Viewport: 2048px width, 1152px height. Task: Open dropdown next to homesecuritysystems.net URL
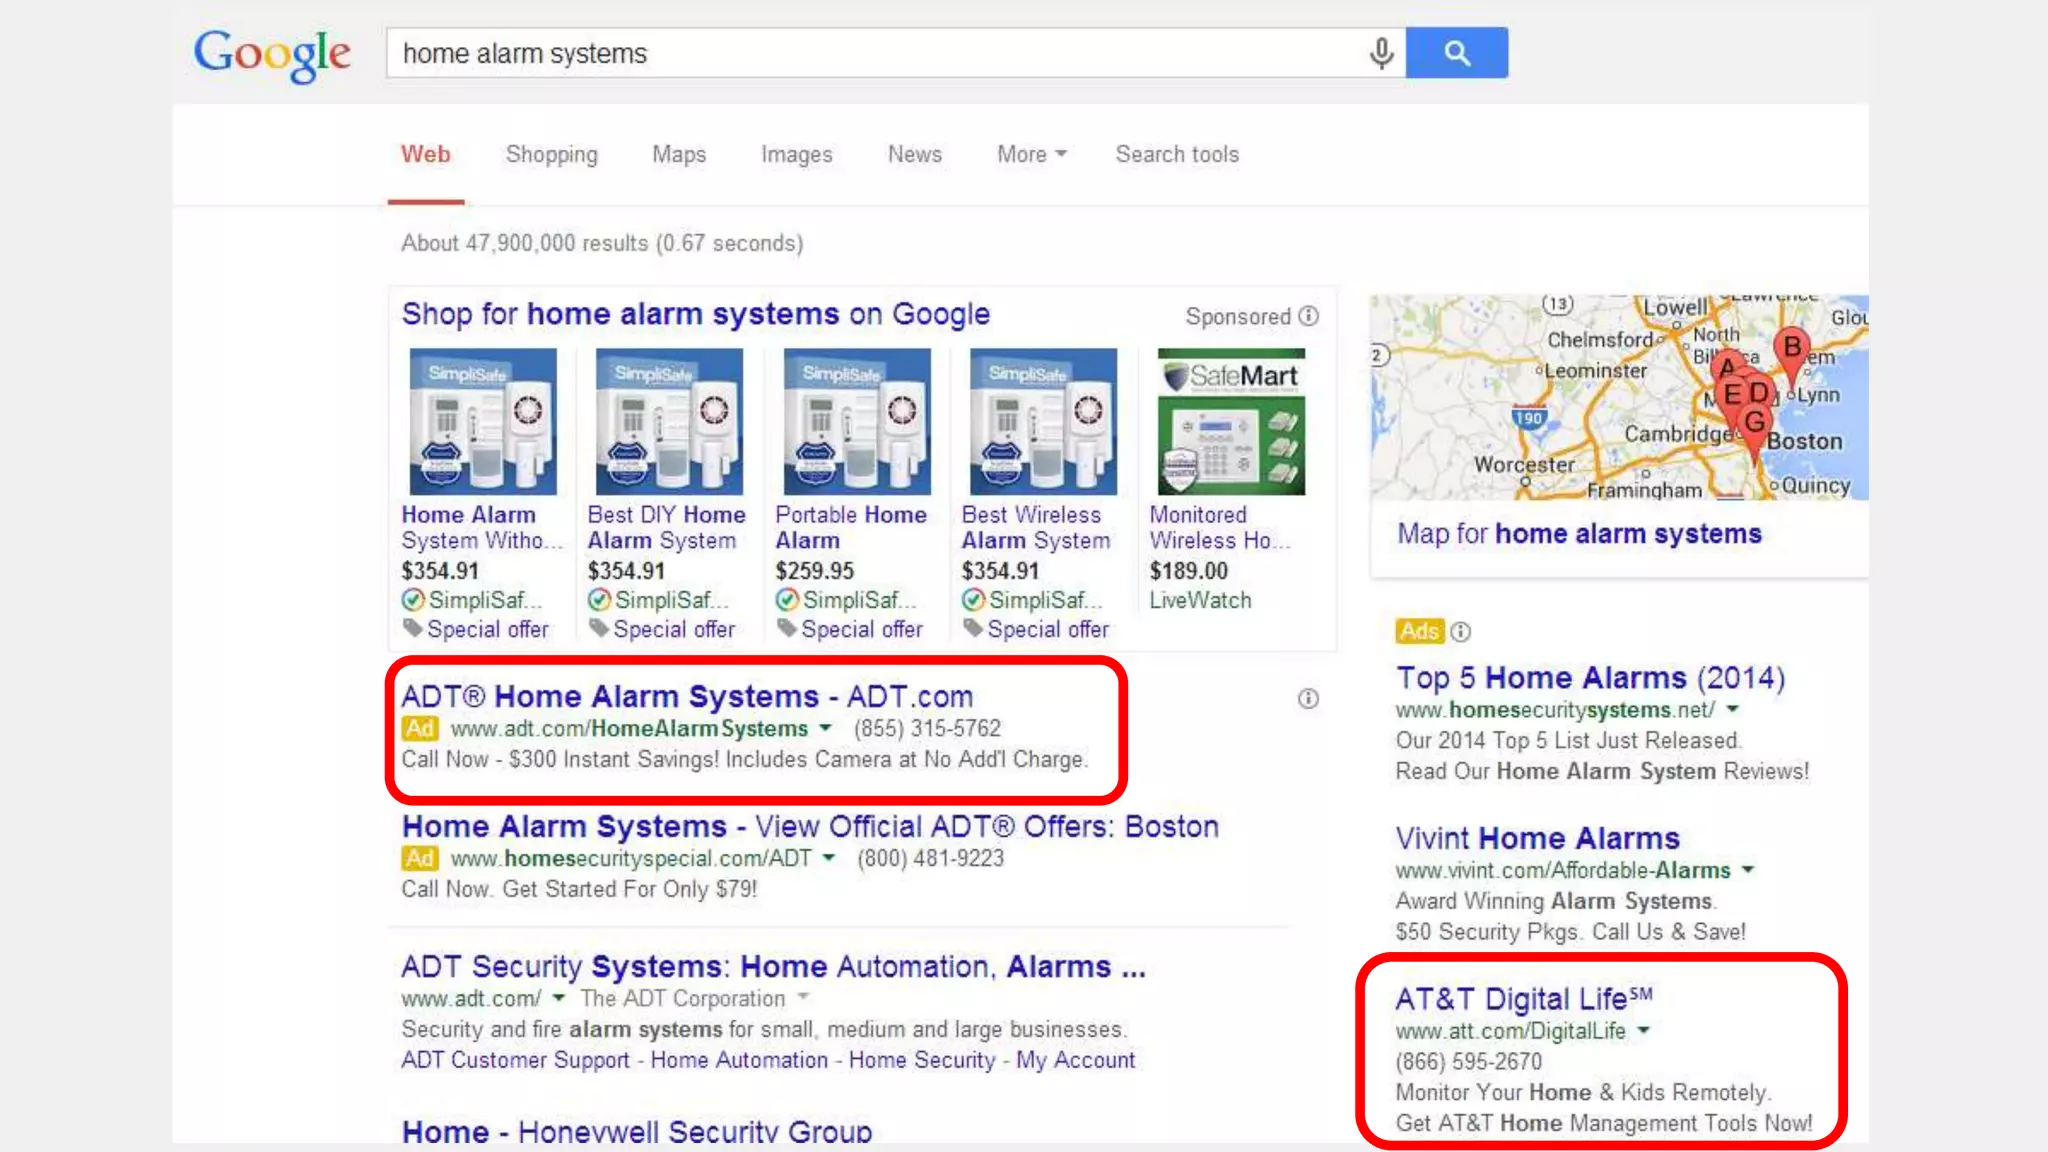(x=1733, y=709)
